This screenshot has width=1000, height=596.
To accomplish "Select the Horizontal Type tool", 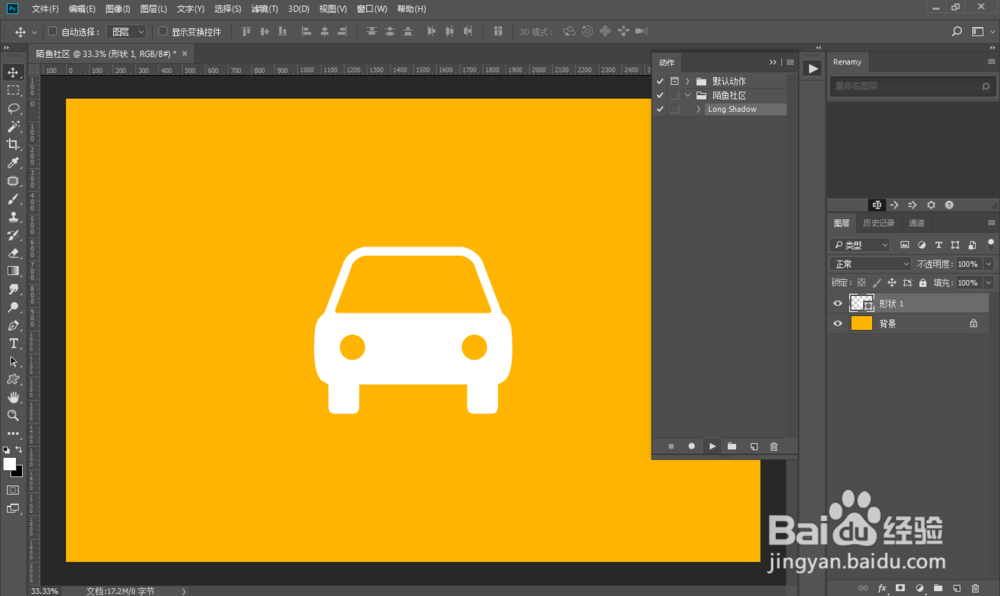I will (13, 344).
